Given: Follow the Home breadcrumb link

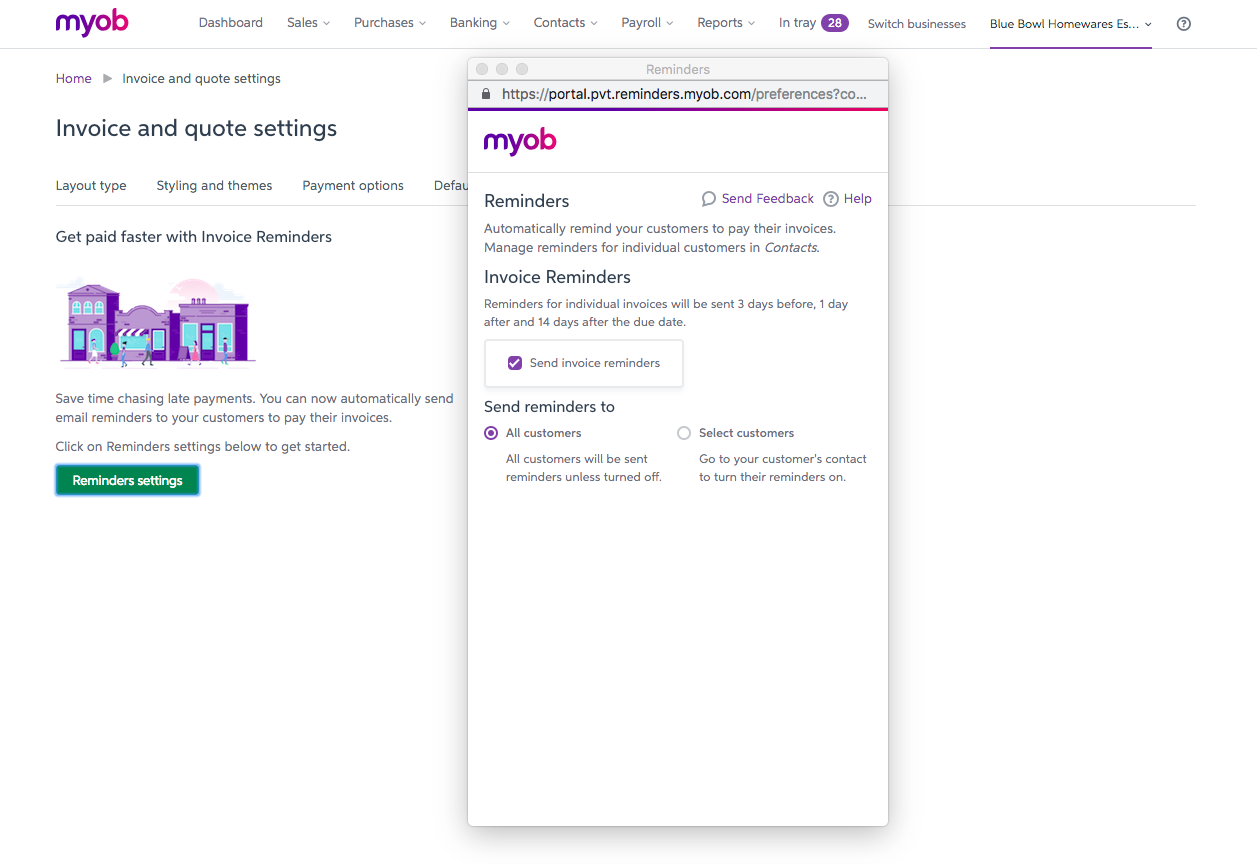Looking at the screenshot, I should point(74,79).
